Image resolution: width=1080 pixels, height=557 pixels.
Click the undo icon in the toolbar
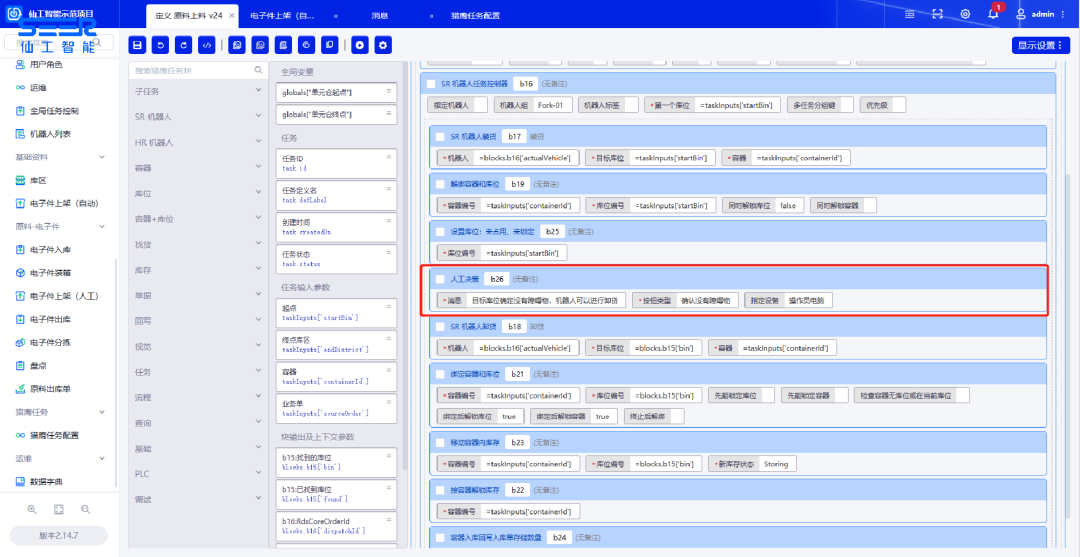[x=160, y=45]
